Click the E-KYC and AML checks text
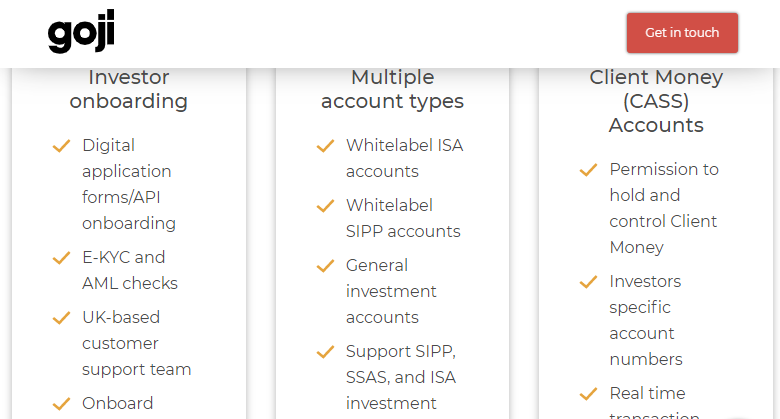This screenshot has height=419, width=780. [130, 270]
